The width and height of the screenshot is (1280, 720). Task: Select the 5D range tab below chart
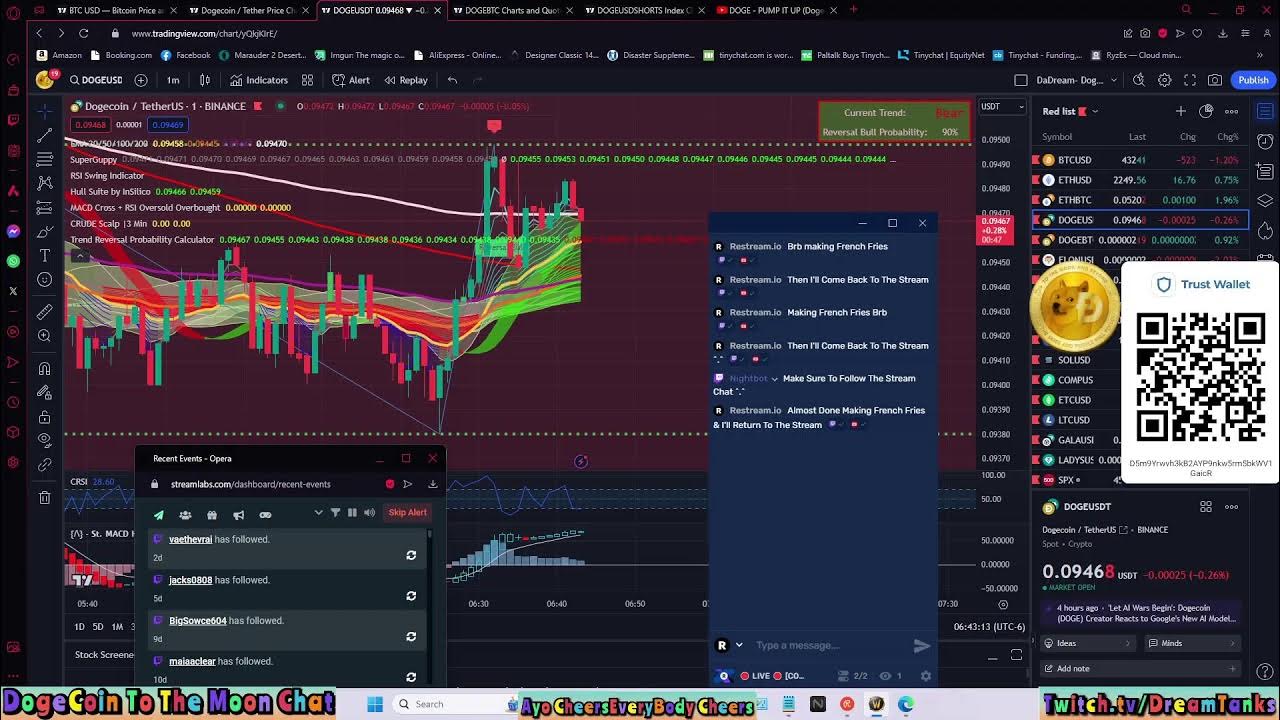pyautogui.click(x=98, y=627)
